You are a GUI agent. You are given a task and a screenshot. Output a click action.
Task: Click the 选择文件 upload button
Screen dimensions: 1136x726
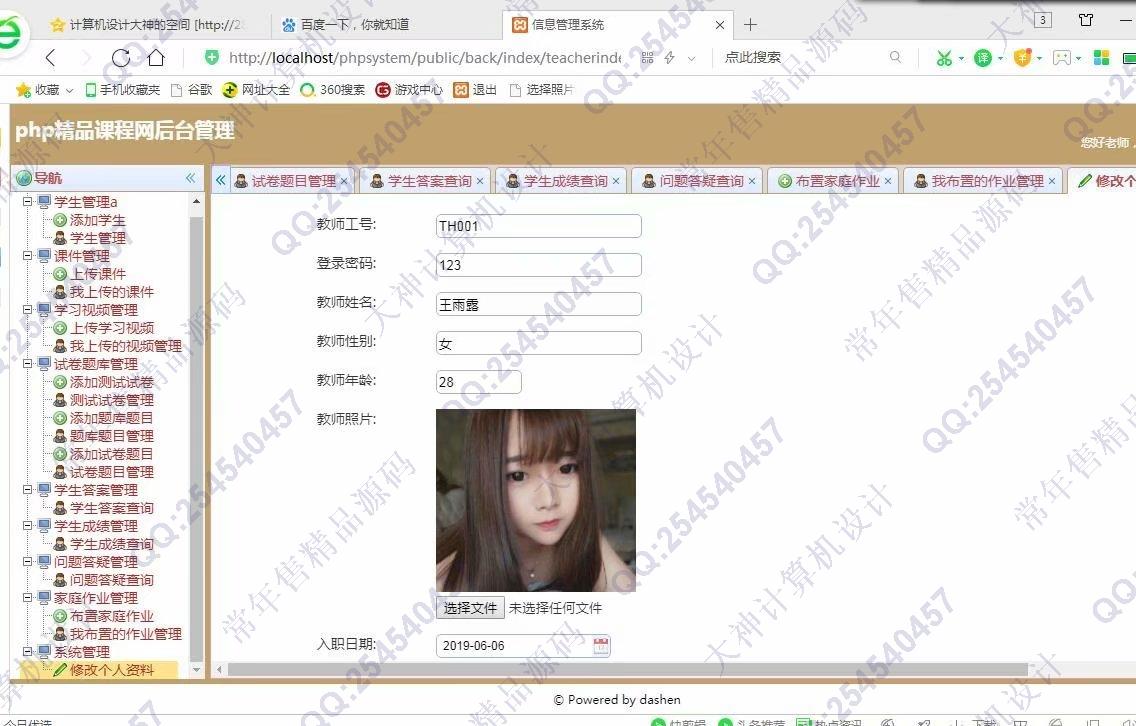(x=470, y=608)
